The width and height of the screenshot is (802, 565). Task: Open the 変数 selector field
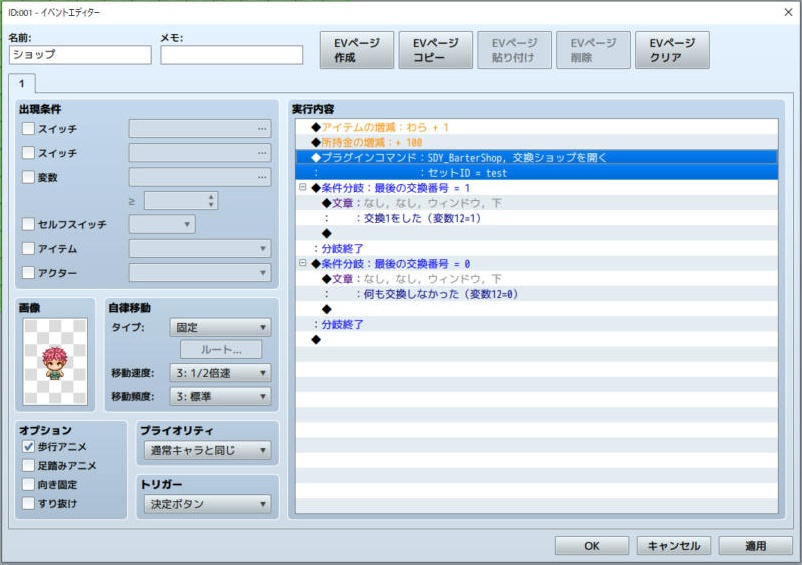[x=200, y=177]
